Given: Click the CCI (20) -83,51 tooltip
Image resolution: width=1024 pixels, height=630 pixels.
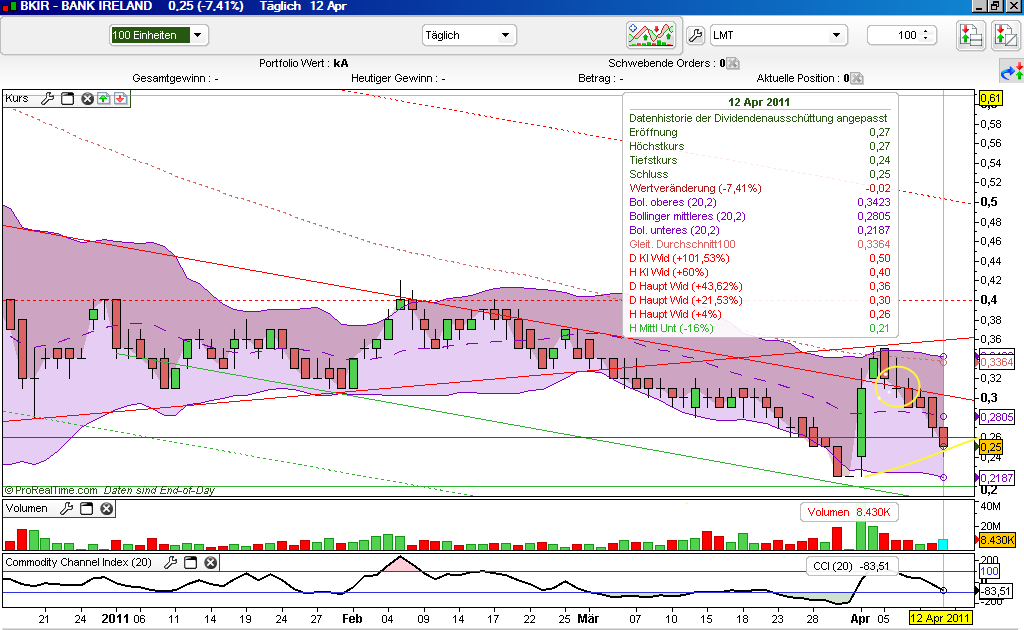Looking at the screenshot, I should coord(852,566).
